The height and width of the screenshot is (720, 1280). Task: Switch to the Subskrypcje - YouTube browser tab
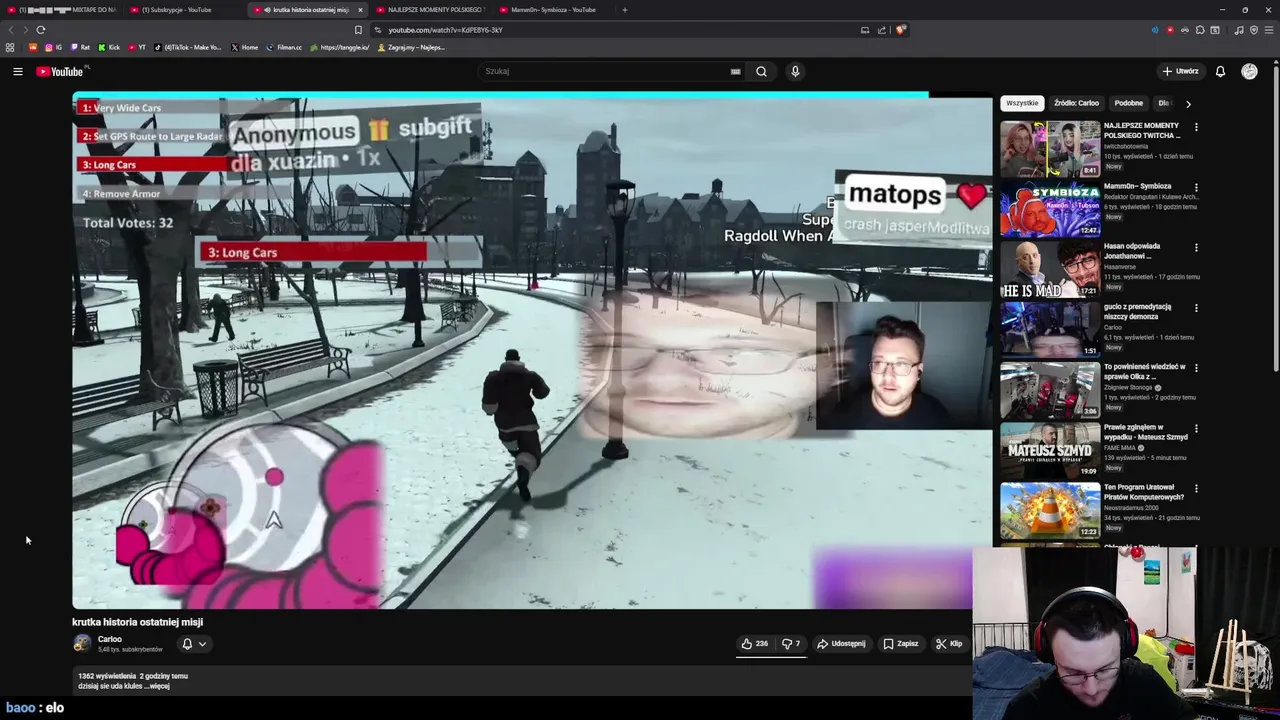[x=182, y=10]
